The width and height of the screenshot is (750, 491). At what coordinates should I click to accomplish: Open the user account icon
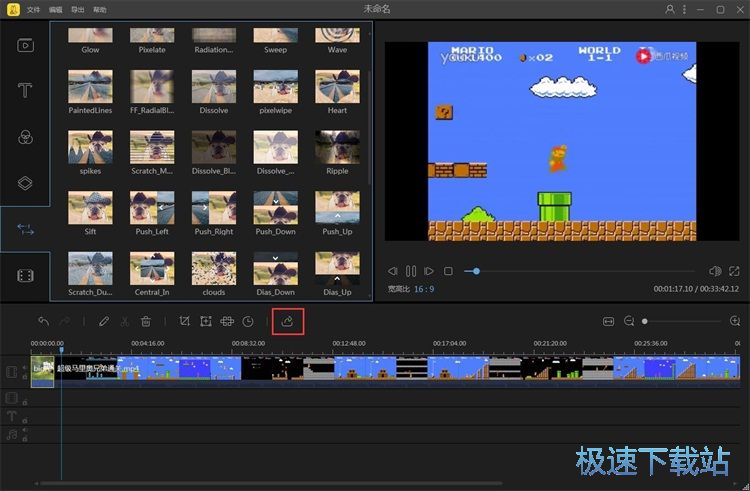(670, 9)
